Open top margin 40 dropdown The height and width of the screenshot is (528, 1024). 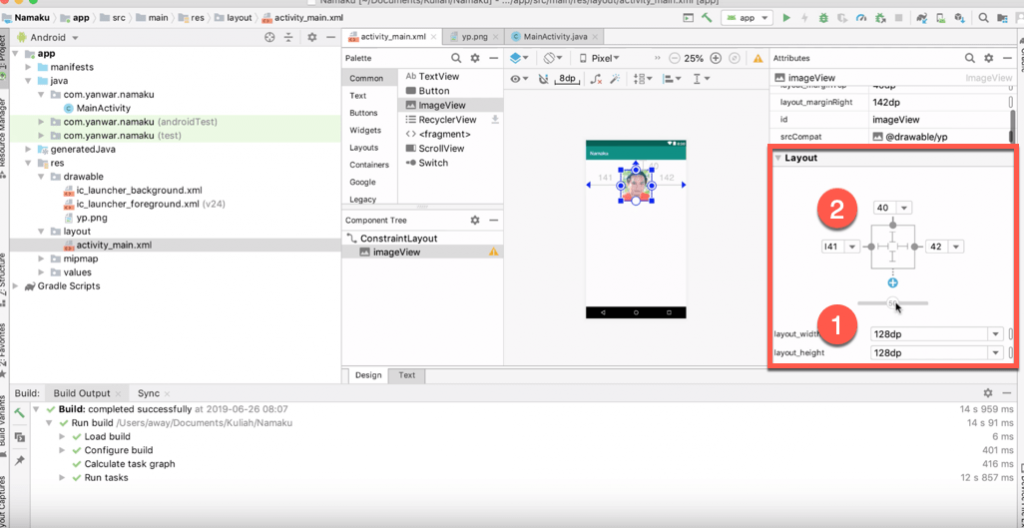tap(905, 208)
